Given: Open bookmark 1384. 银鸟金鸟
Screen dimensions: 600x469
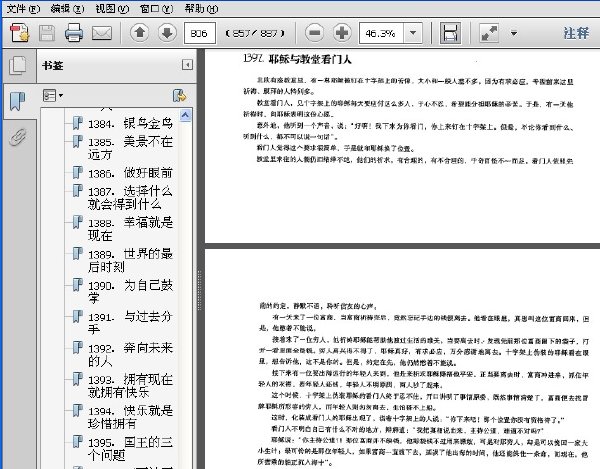Looking at the screenshot, I should coord(130,124).
